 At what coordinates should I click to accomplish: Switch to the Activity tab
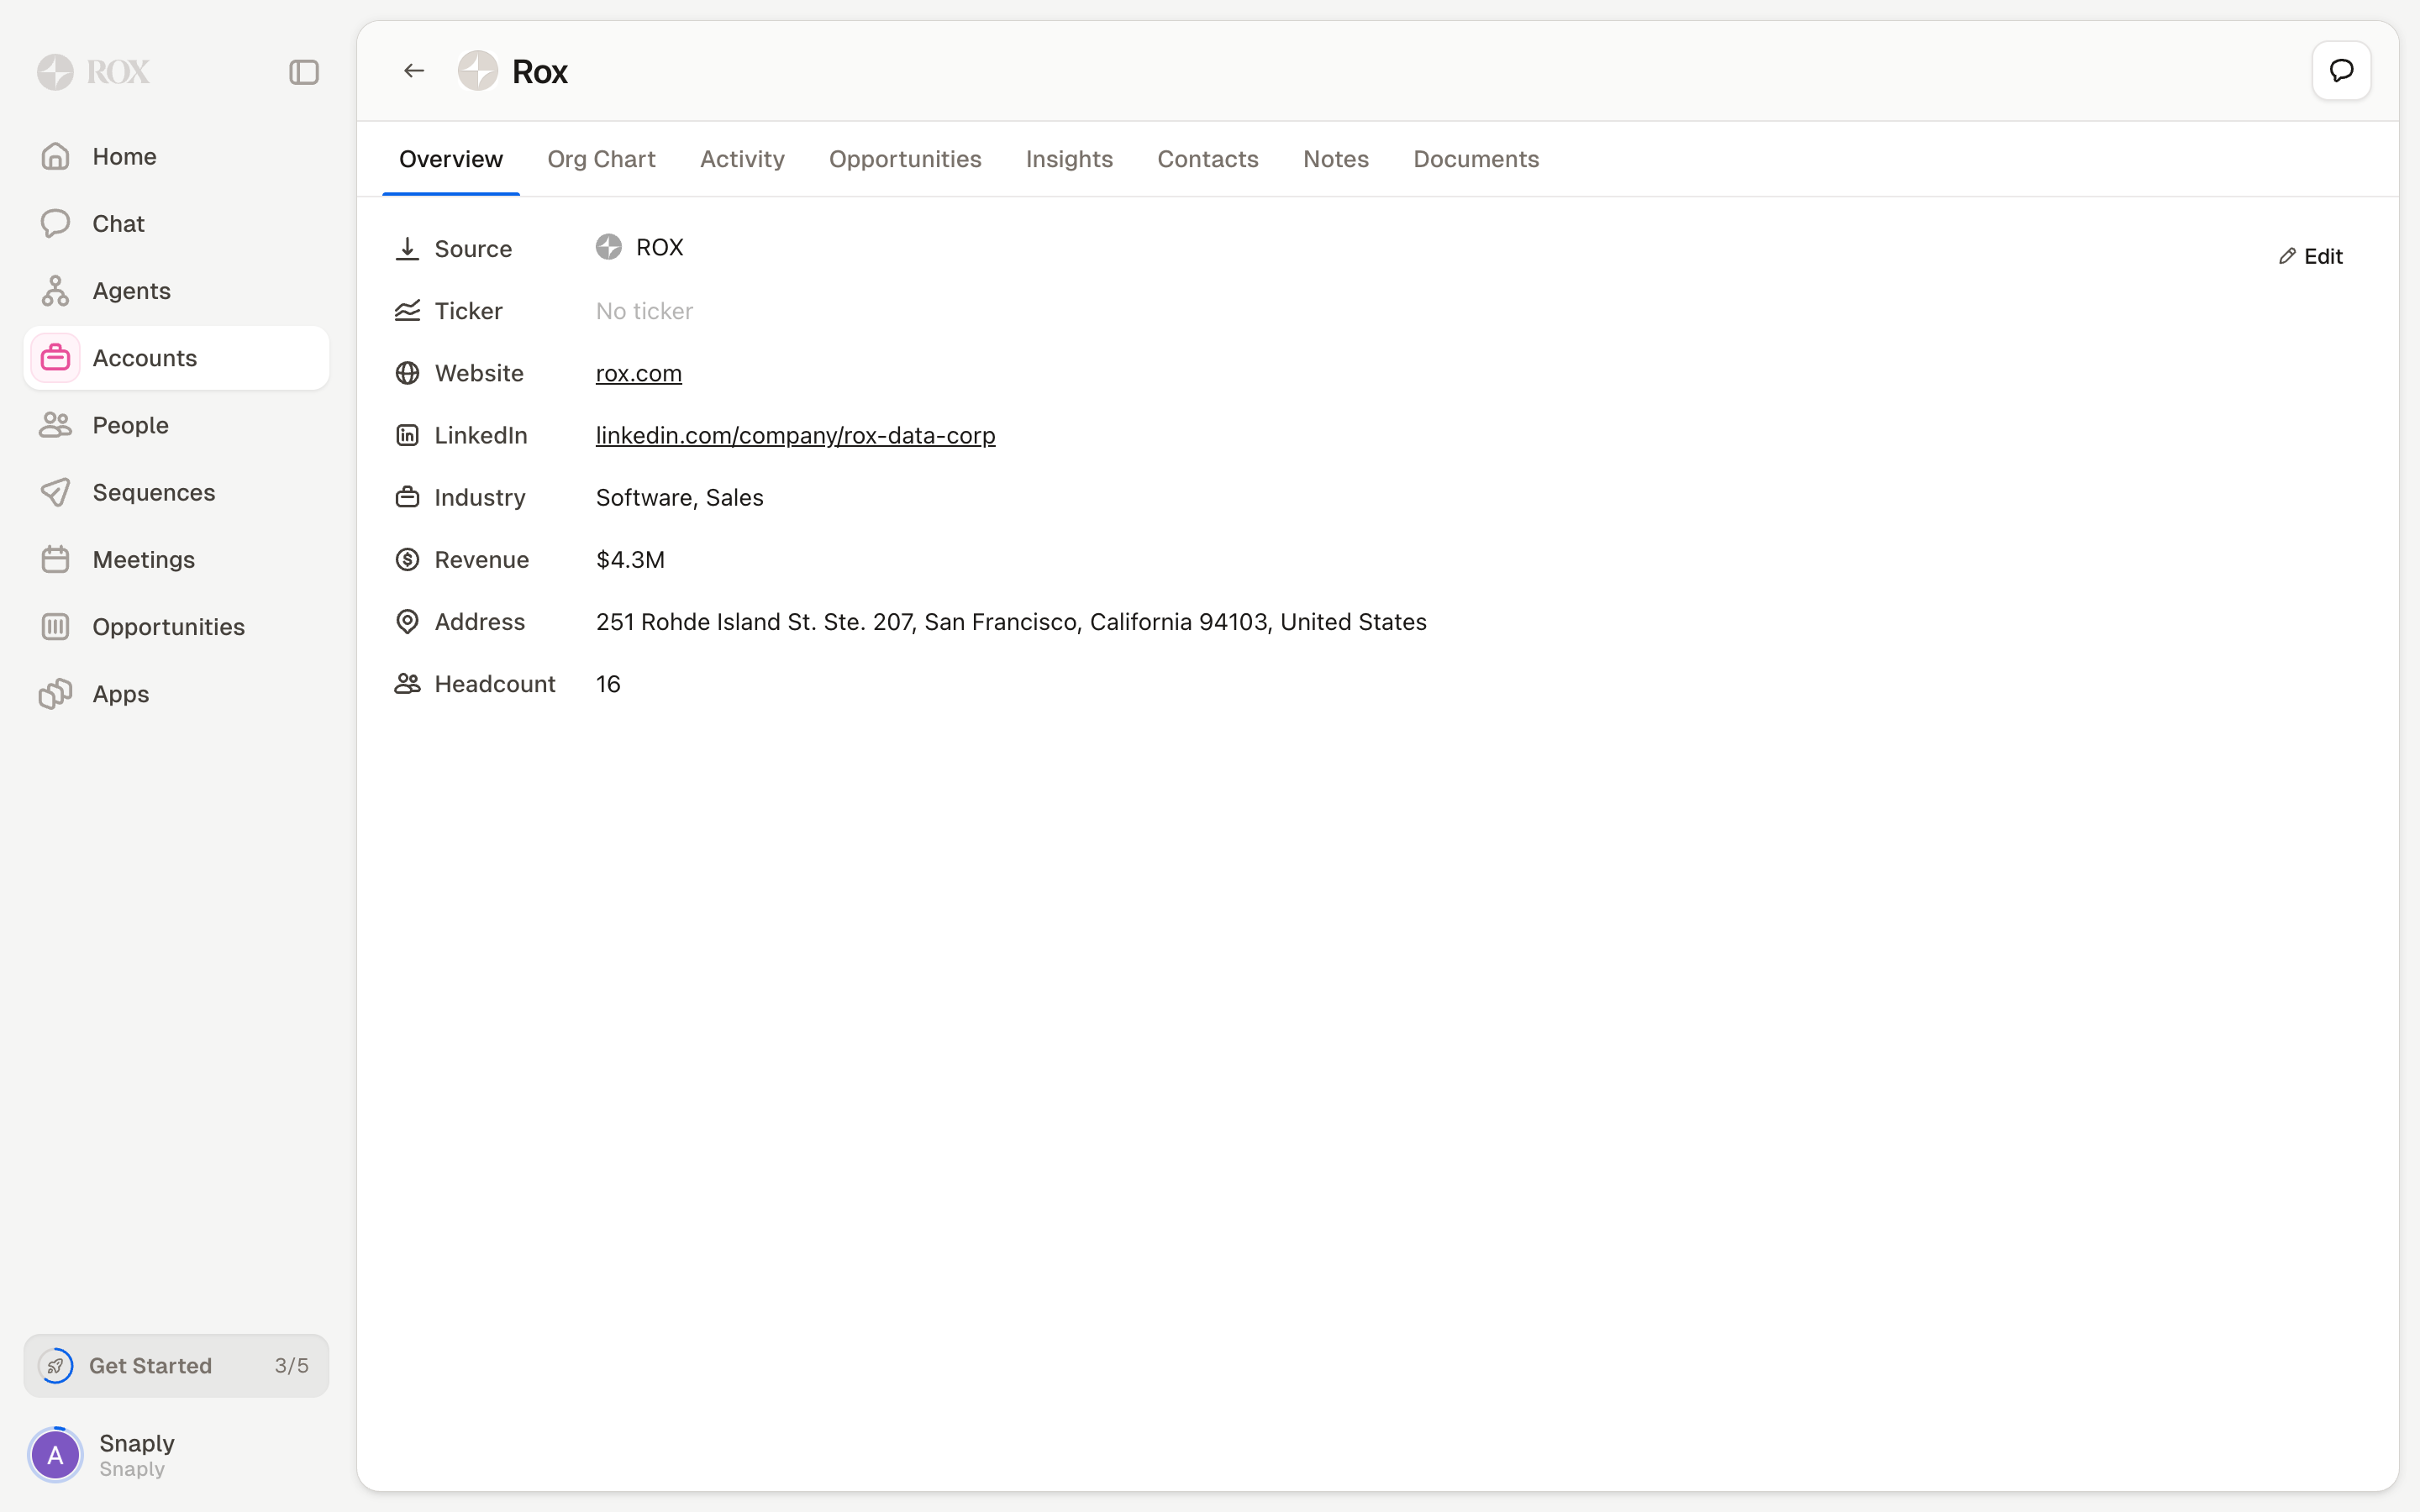(742, 159)
